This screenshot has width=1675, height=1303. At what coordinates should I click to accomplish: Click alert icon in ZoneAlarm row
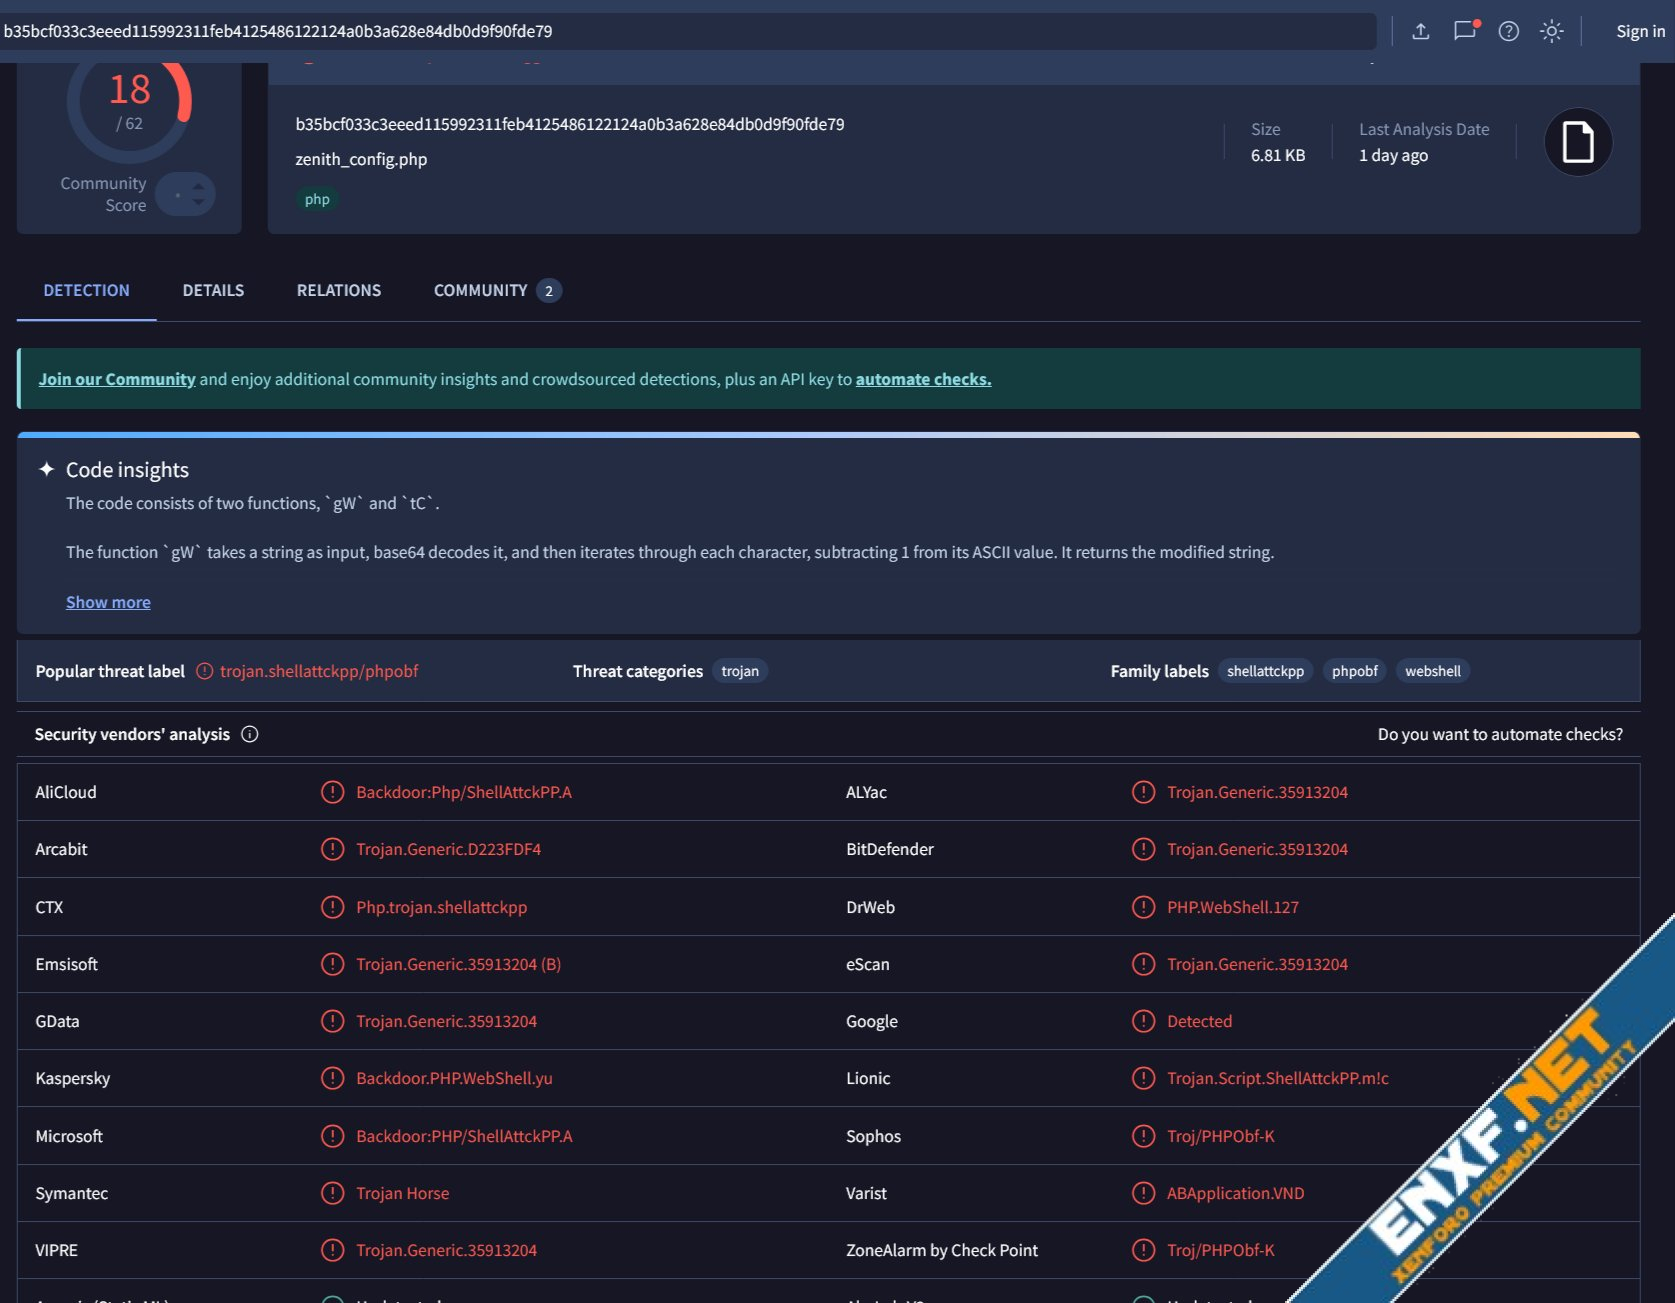1143,1250
